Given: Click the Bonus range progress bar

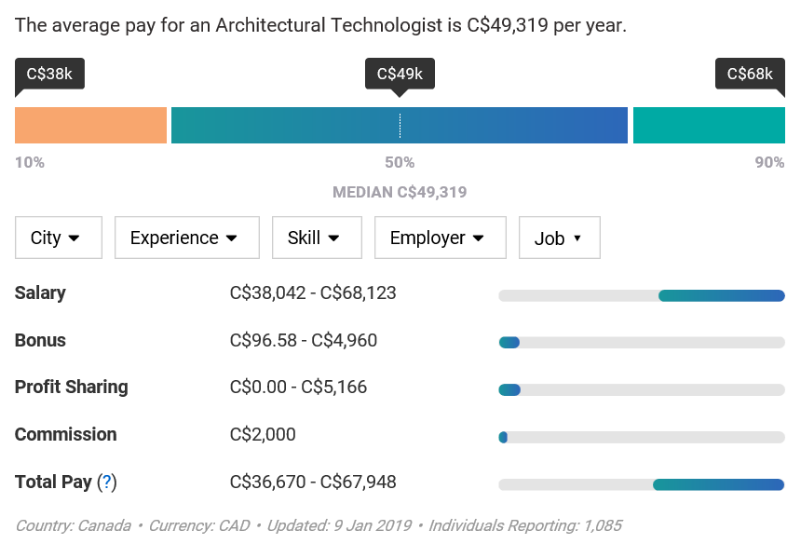Looking at the screenshot, I should click(x=641, y=342).
